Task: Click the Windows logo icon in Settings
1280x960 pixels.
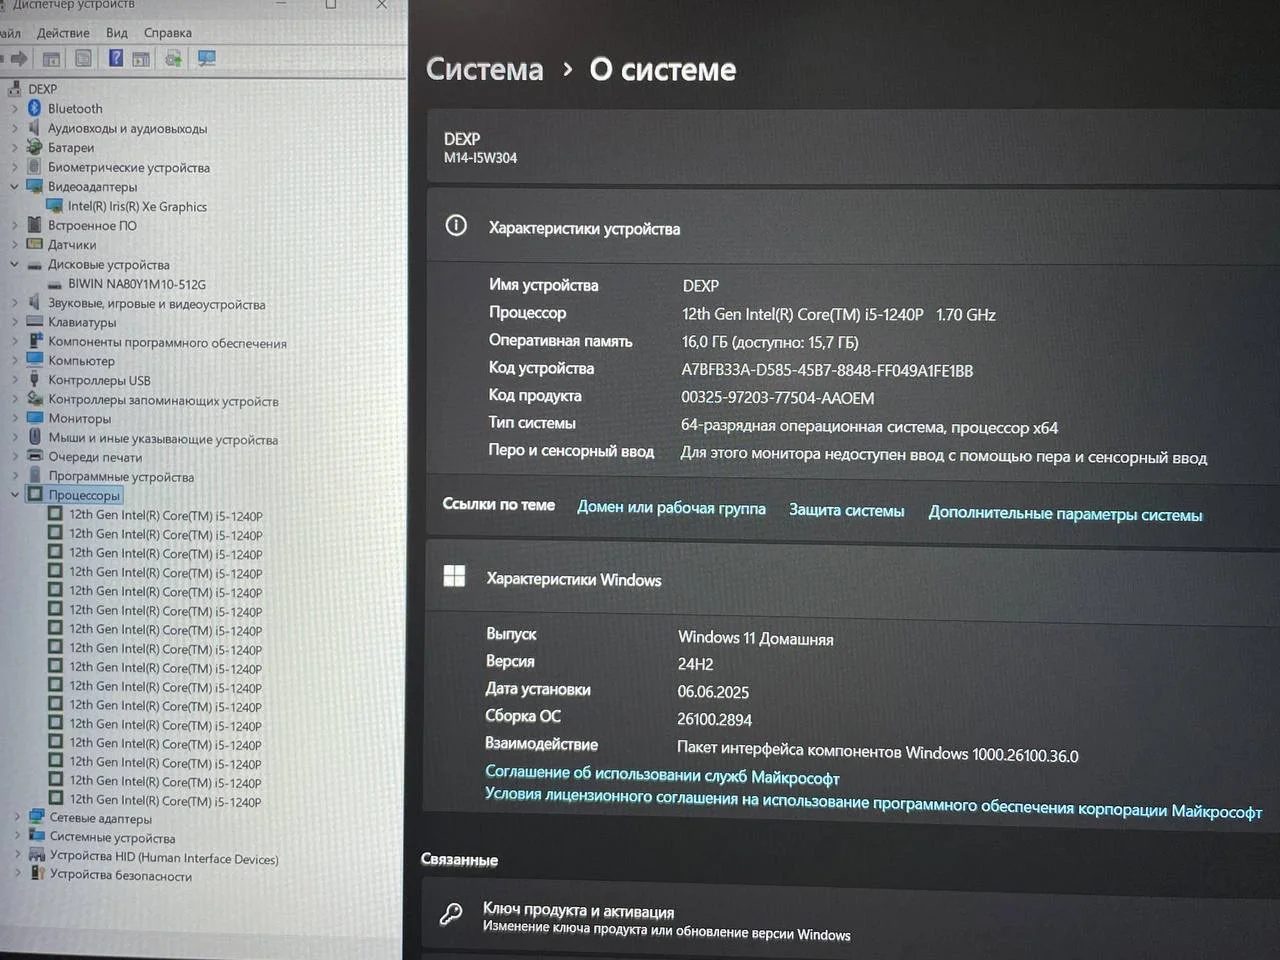Action: (454, 576)
